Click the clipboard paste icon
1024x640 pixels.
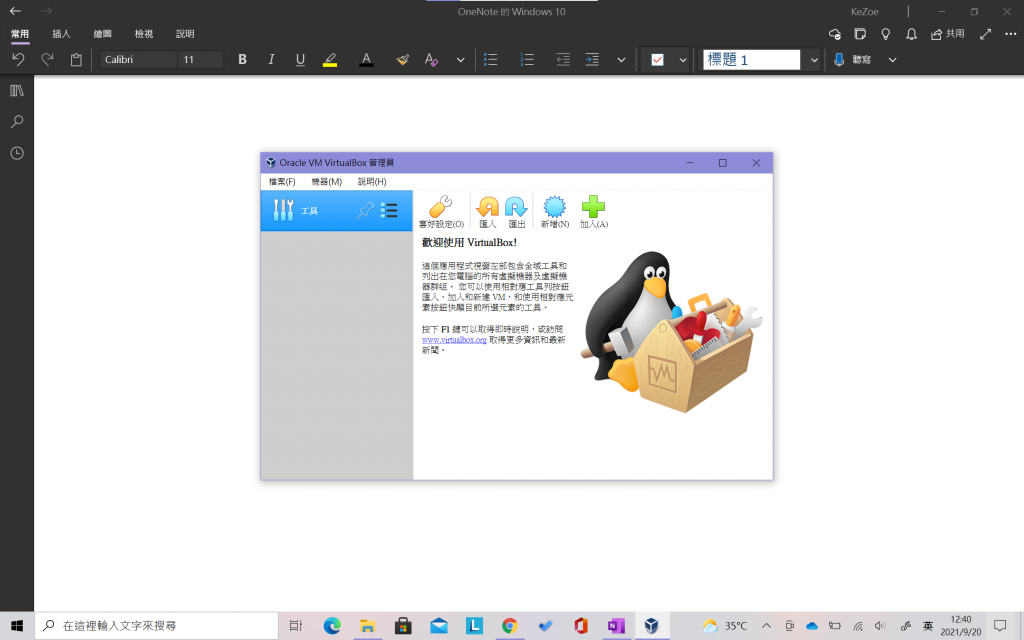(76, 59)
